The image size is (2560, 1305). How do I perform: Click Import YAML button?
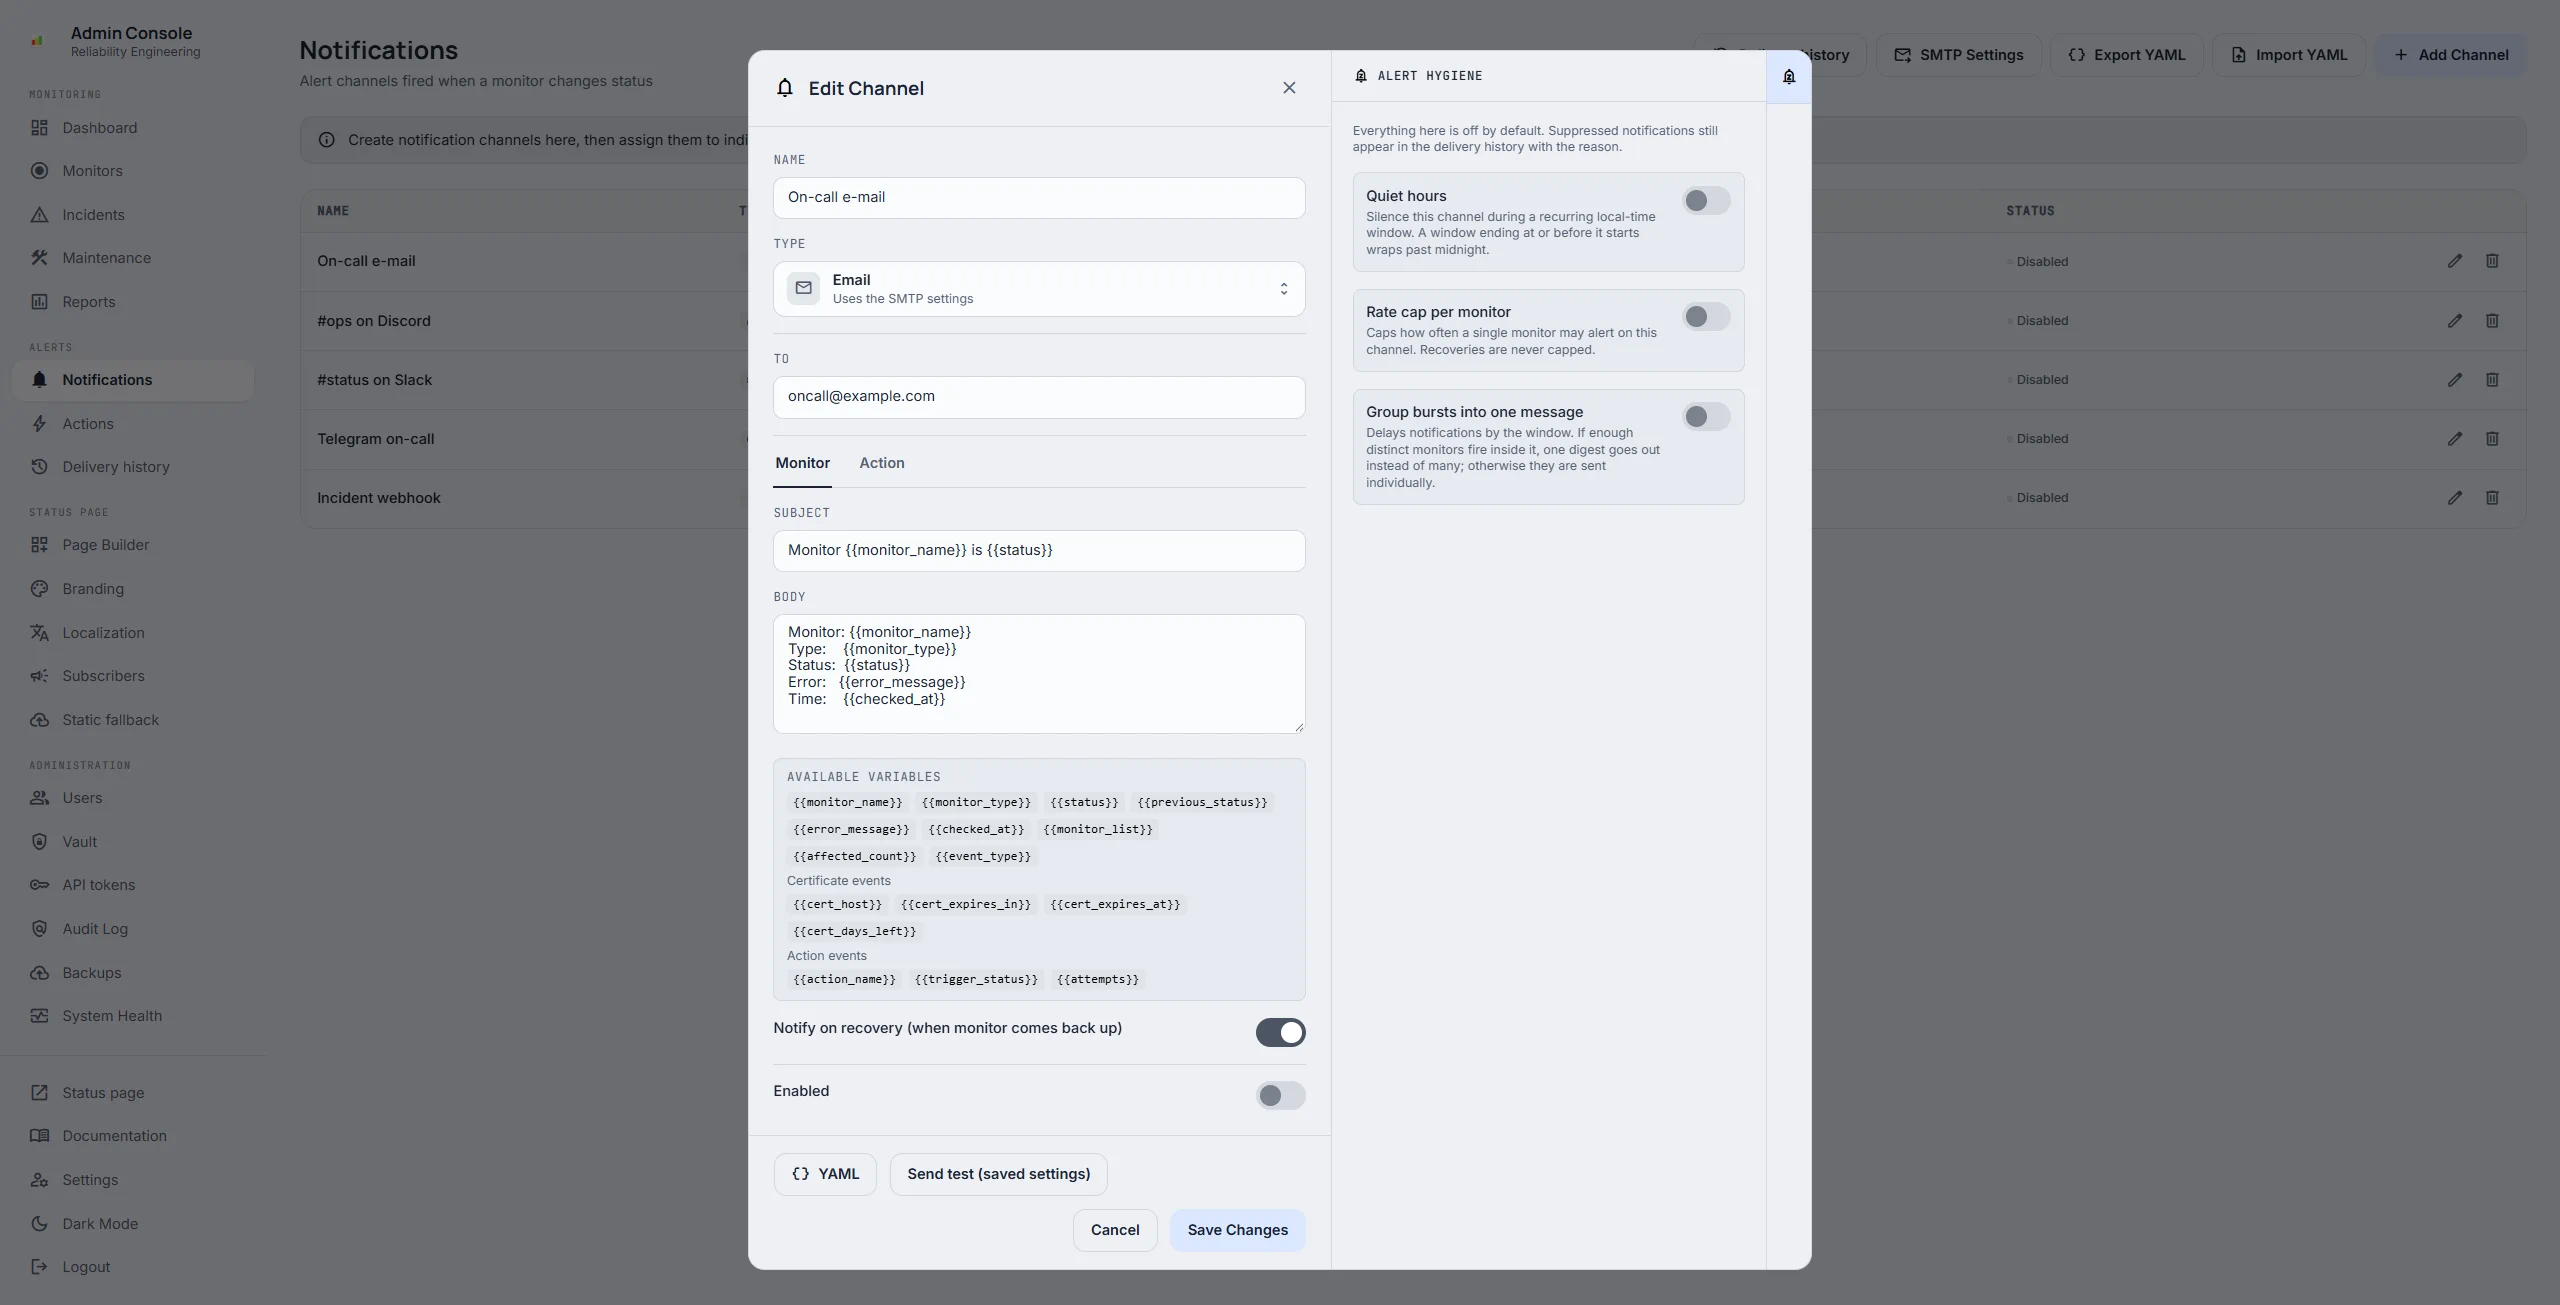[2288, 55]
